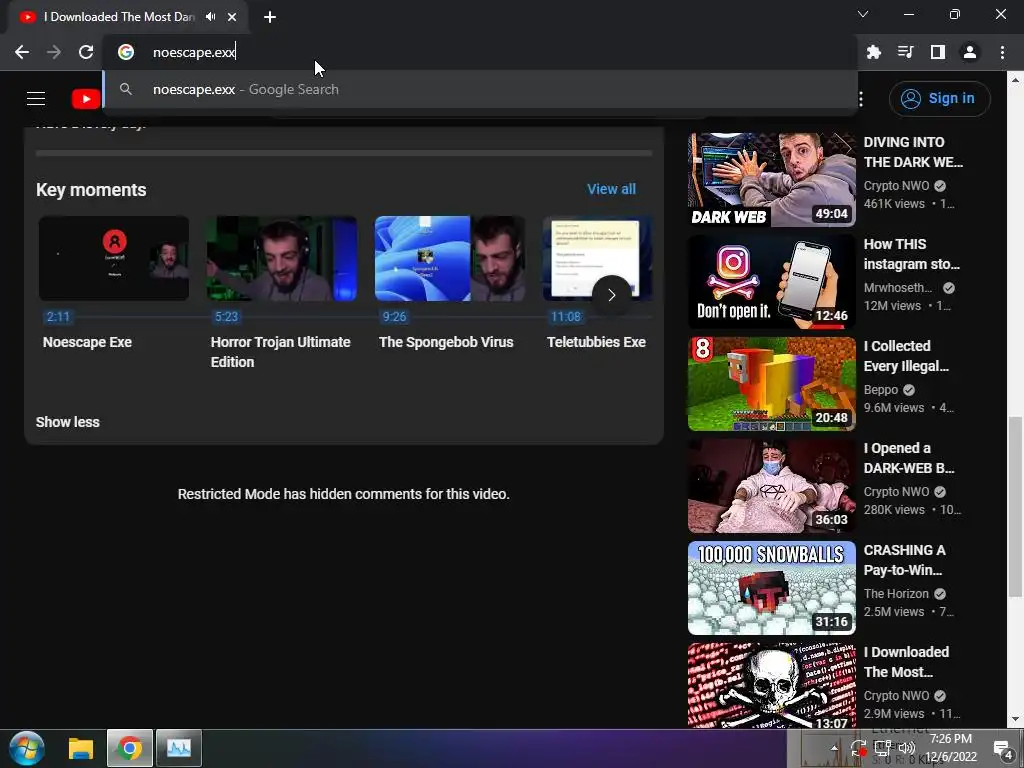Select the noescape.exx Google Search suggestion
Image resolution: width=1024 pixels, height=768 pixels.
pyautogui.click(x=480, y=89)
